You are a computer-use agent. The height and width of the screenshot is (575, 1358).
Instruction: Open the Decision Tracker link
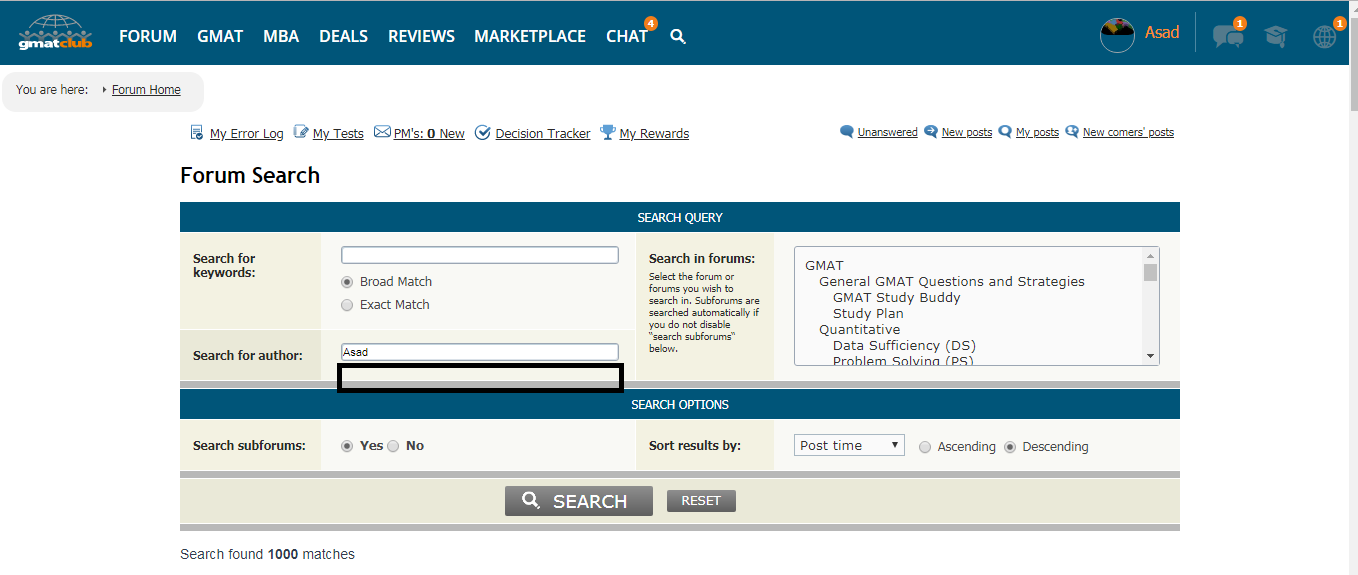point(543,134)
